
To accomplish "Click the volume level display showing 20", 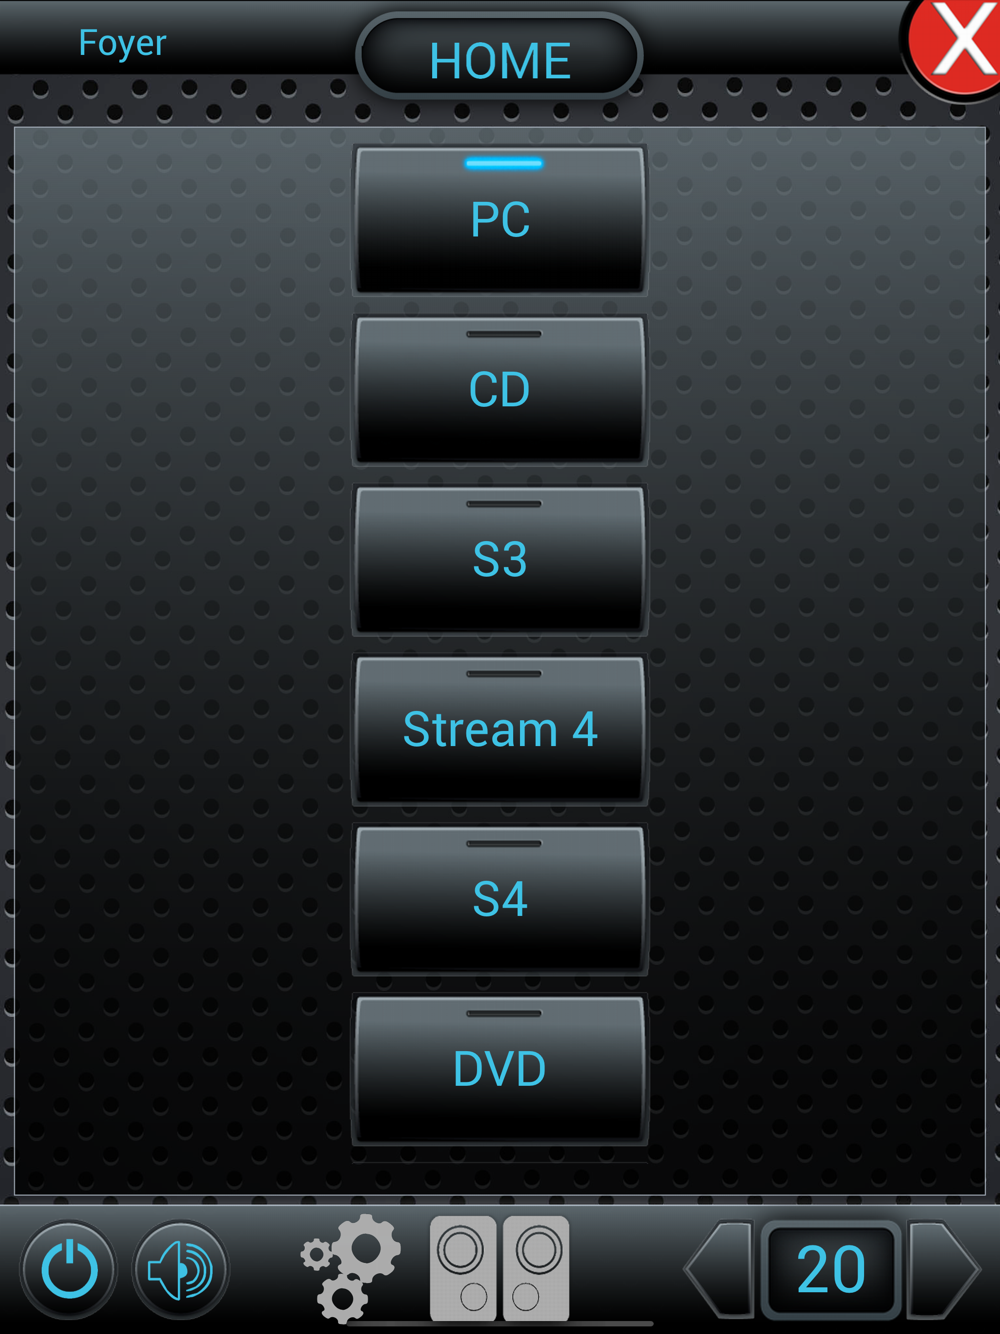I will point(831,1270).
